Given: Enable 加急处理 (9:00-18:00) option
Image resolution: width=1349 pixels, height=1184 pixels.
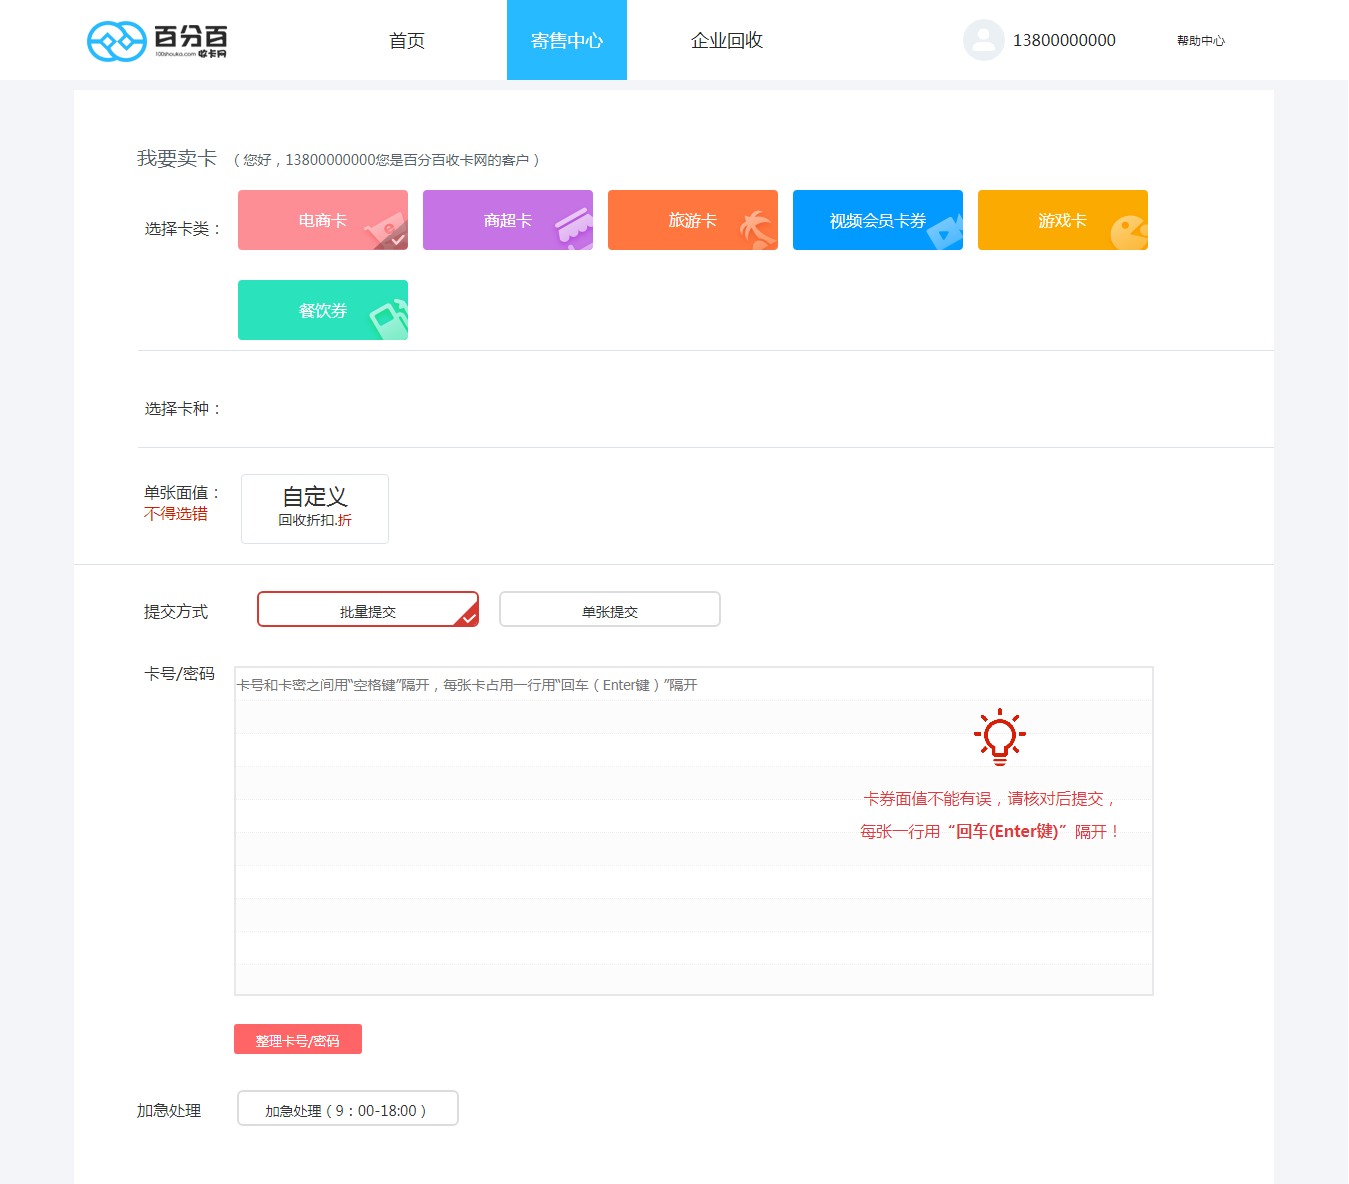Looking at the screenshot, I should [347, 1109].
